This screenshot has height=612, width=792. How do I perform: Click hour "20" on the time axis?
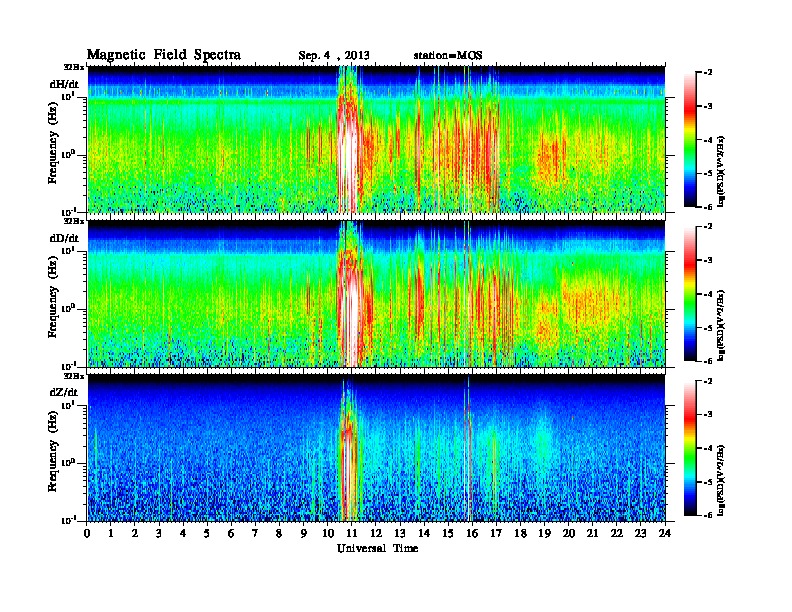(569, 533)
